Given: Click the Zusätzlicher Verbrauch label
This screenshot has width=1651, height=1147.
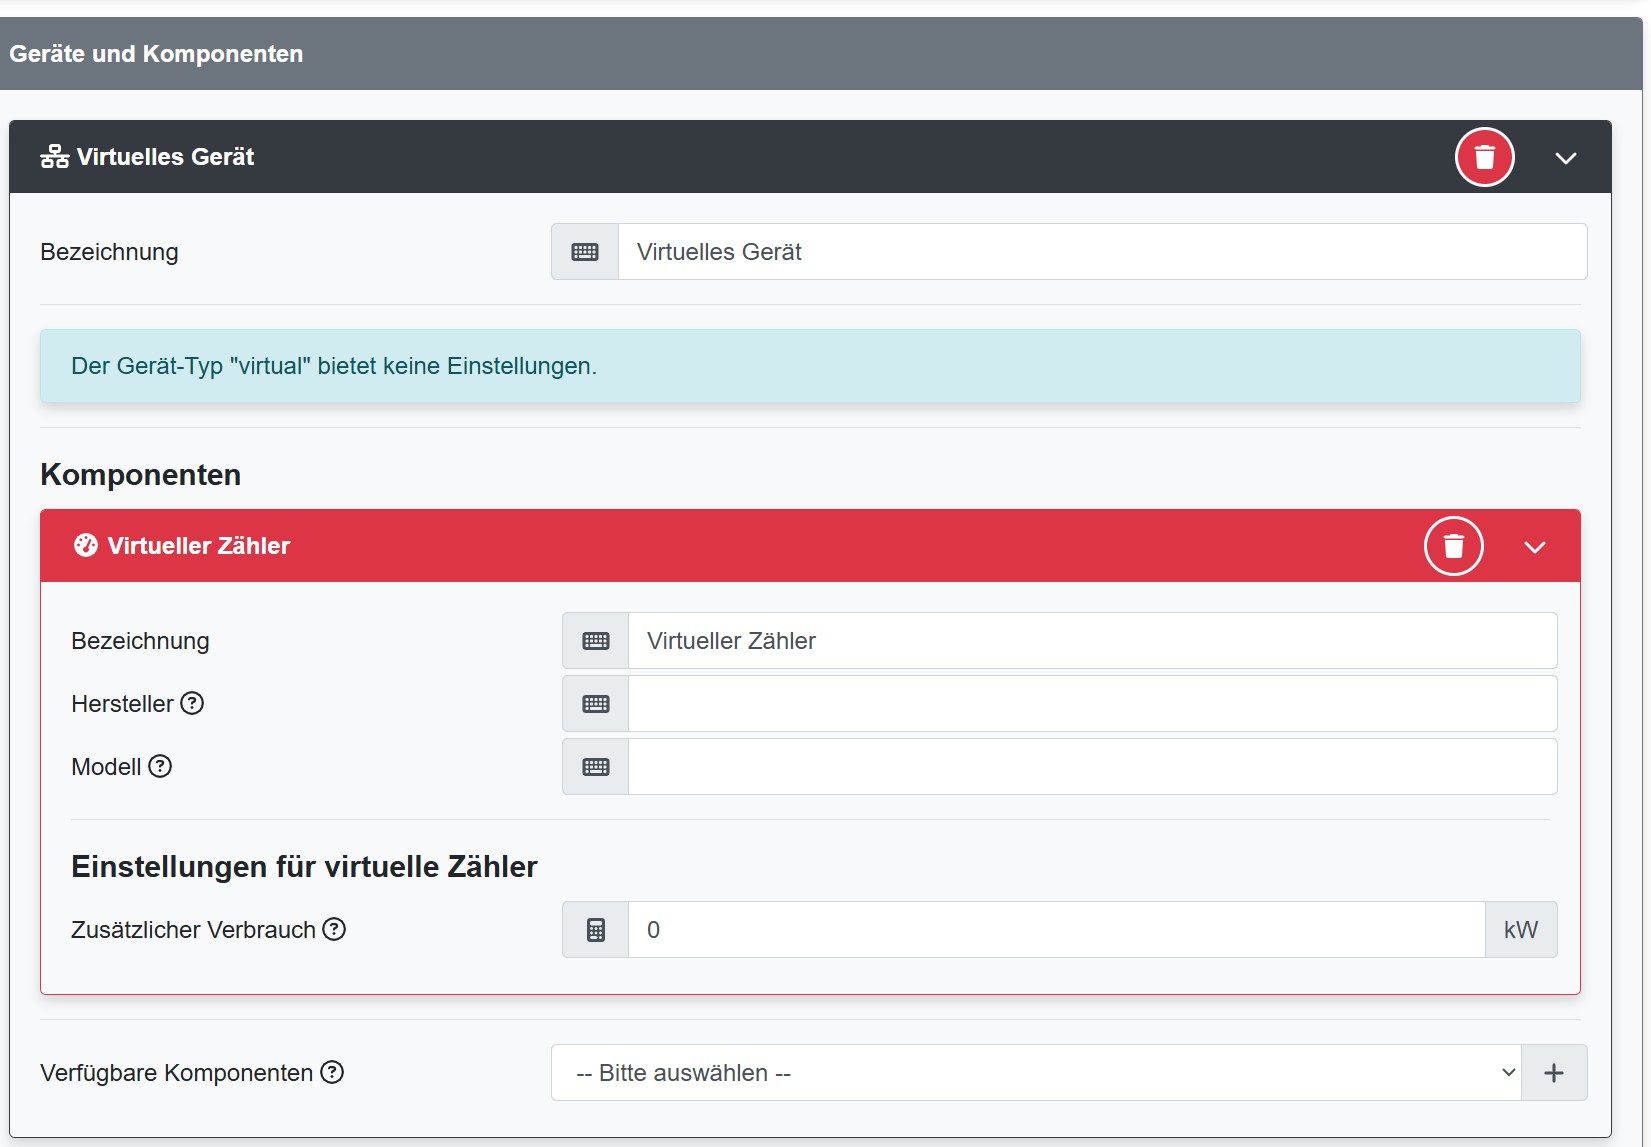Looking at the screenshot, I should click(x=193, y=930).
